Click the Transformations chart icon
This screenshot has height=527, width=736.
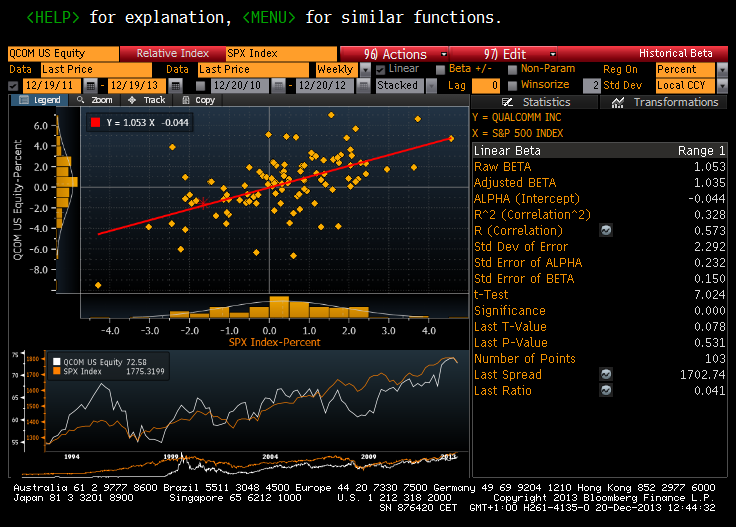point(618,102)
